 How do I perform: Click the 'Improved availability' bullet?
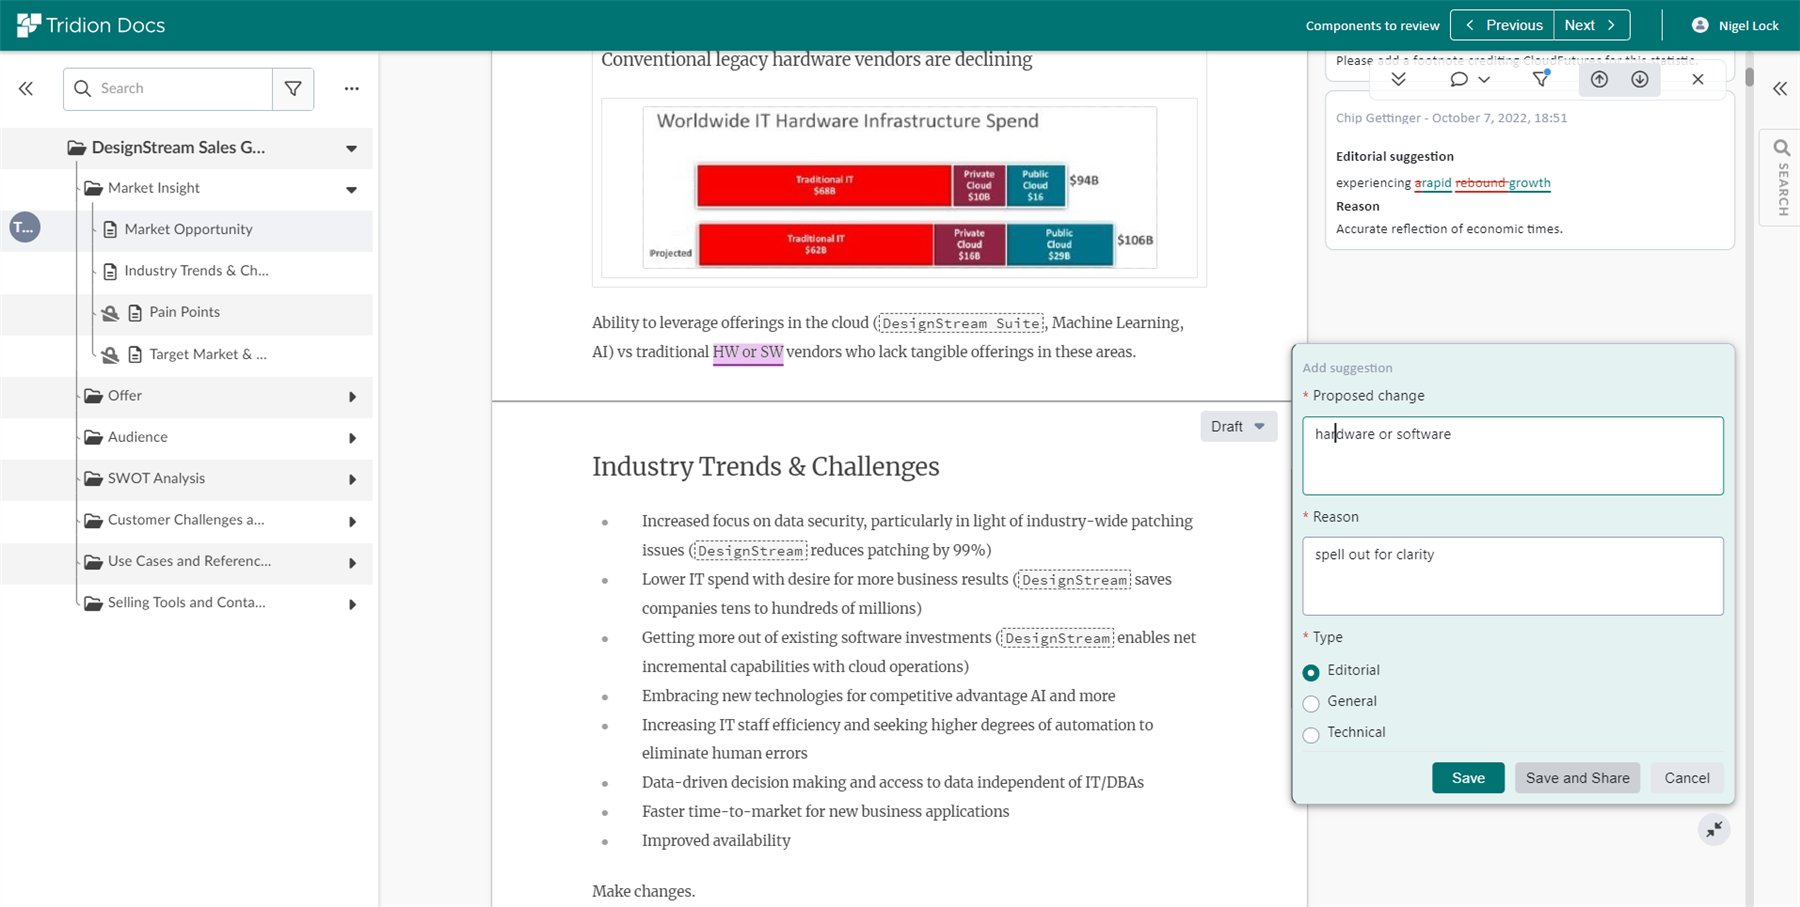click(716, 841)
